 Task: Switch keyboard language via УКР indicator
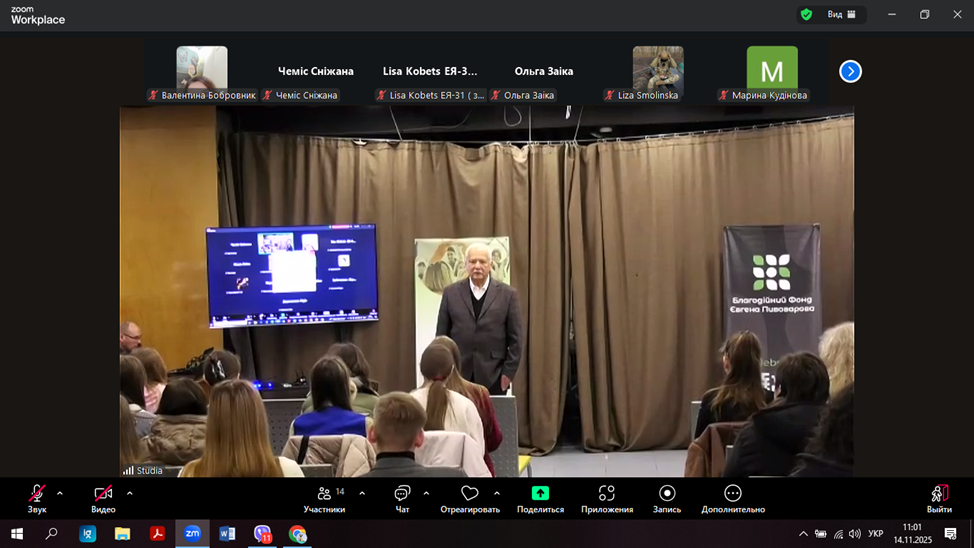tap(875, 534)
